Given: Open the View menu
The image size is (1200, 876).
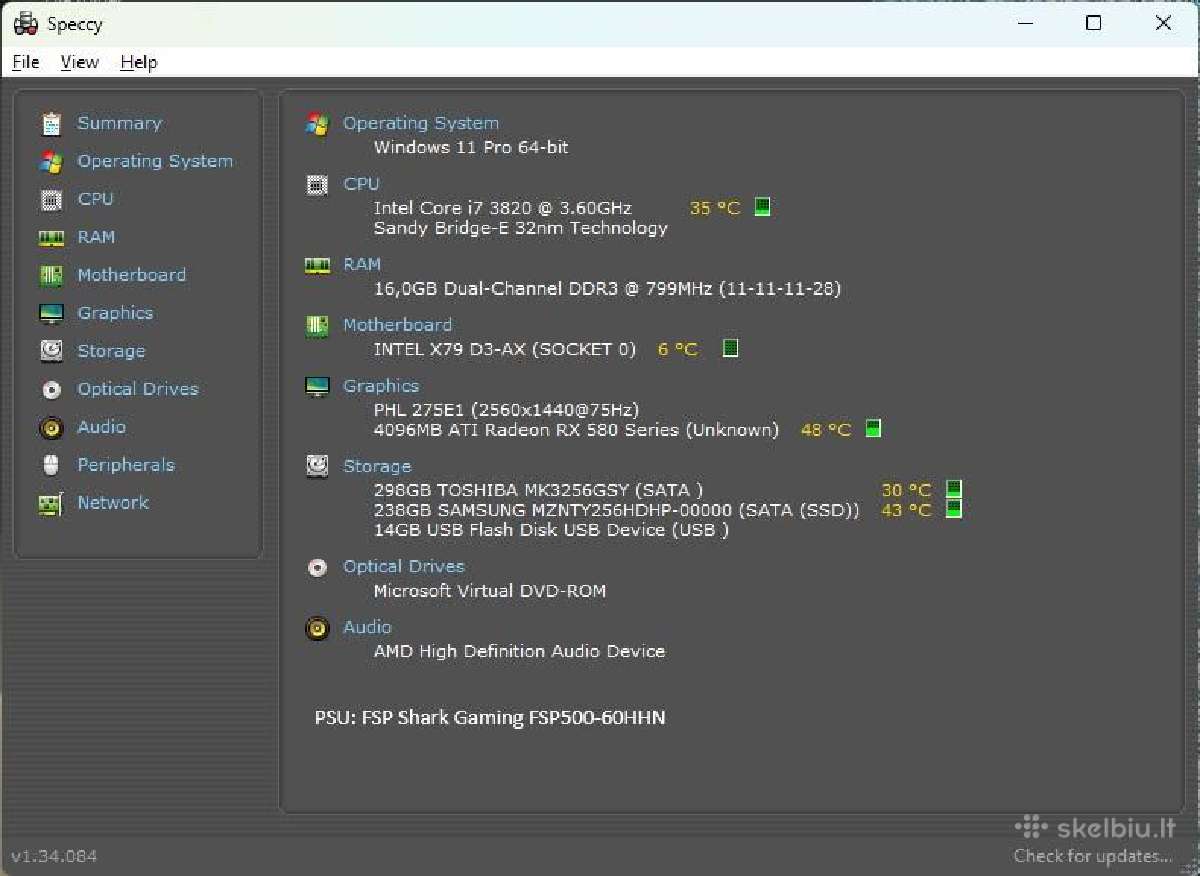Looking at the screenshot, I should click(x=79, y=62).
